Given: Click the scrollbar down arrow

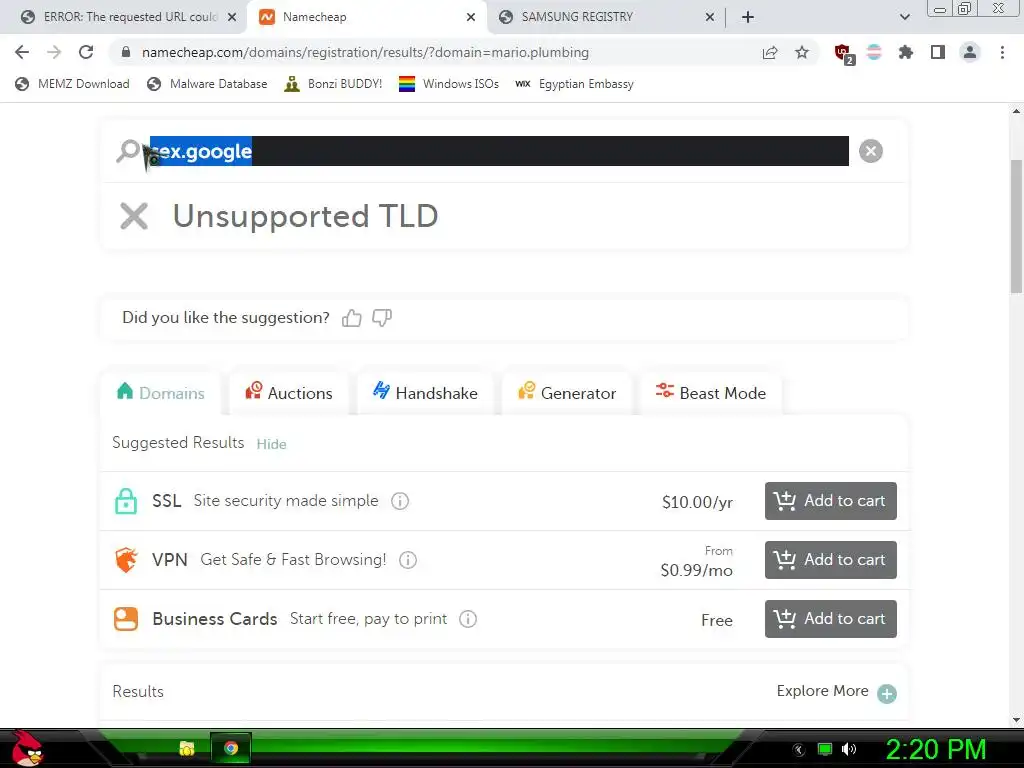Looking at the screenshot, I should click(1016, 720).
